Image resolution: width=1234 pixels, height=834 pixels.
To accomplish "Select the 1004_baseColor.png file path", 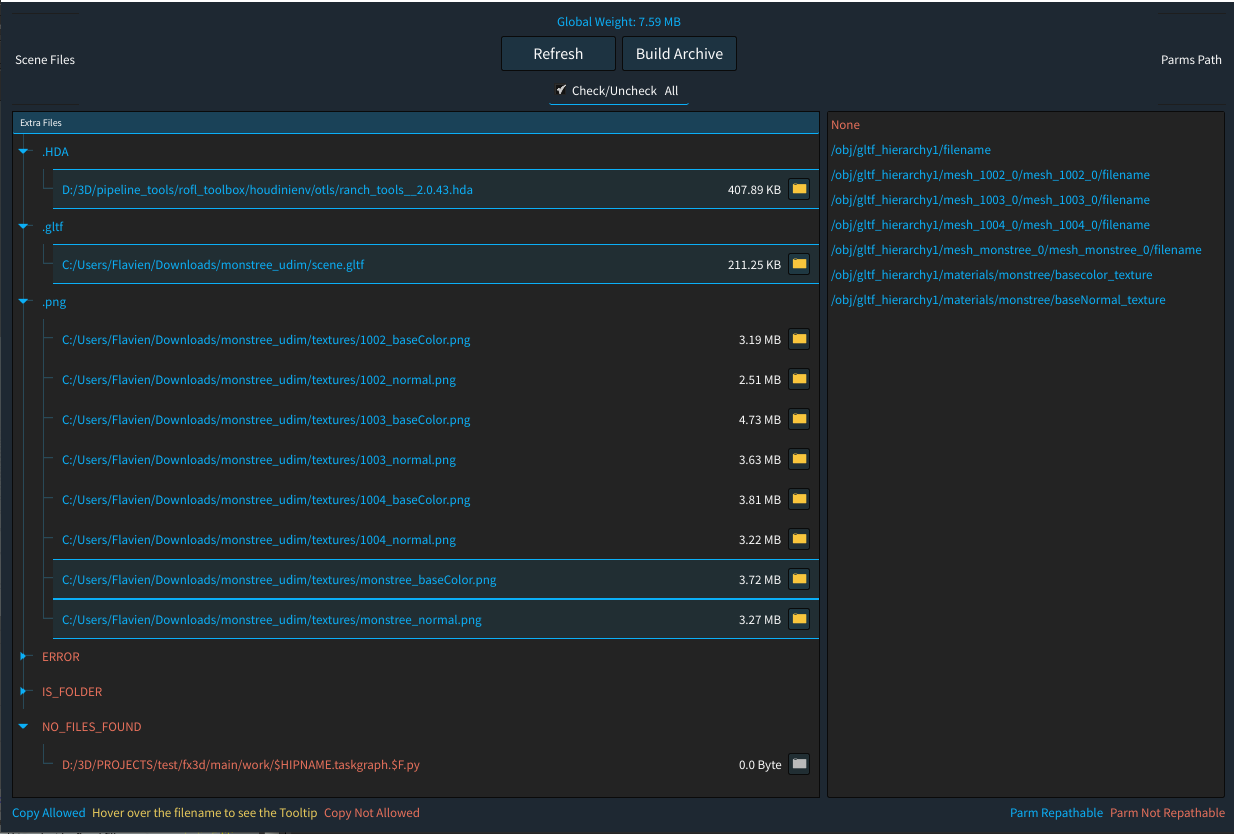I will tap(266, 500).
